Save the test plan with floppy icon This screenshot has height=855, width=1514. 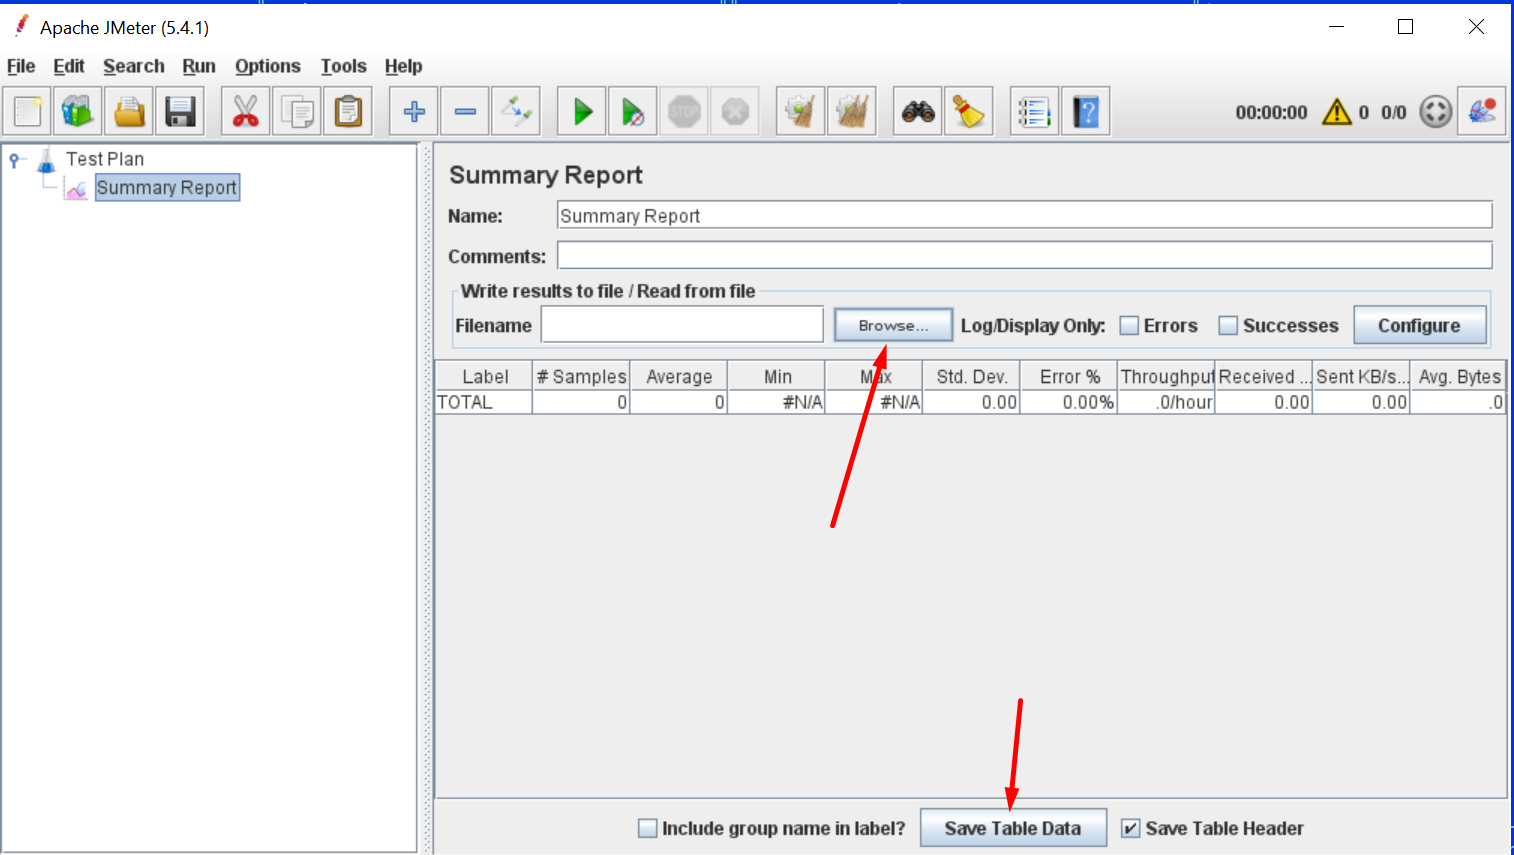pyautogui.click(x=180, y=111)
